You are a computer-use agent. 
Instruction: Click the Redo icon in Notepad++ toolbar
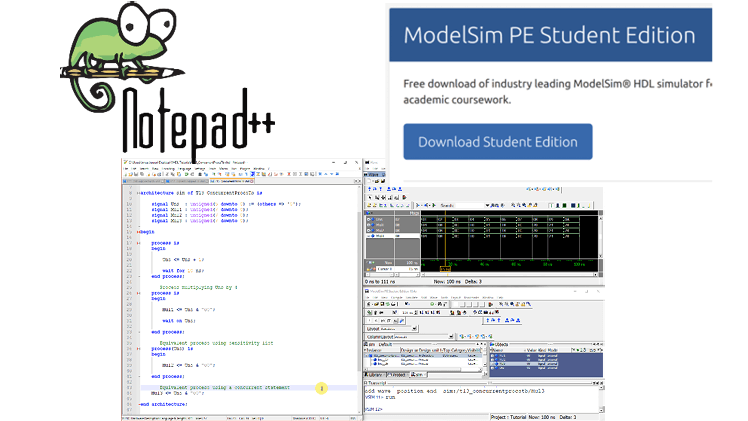coord(192,174)
